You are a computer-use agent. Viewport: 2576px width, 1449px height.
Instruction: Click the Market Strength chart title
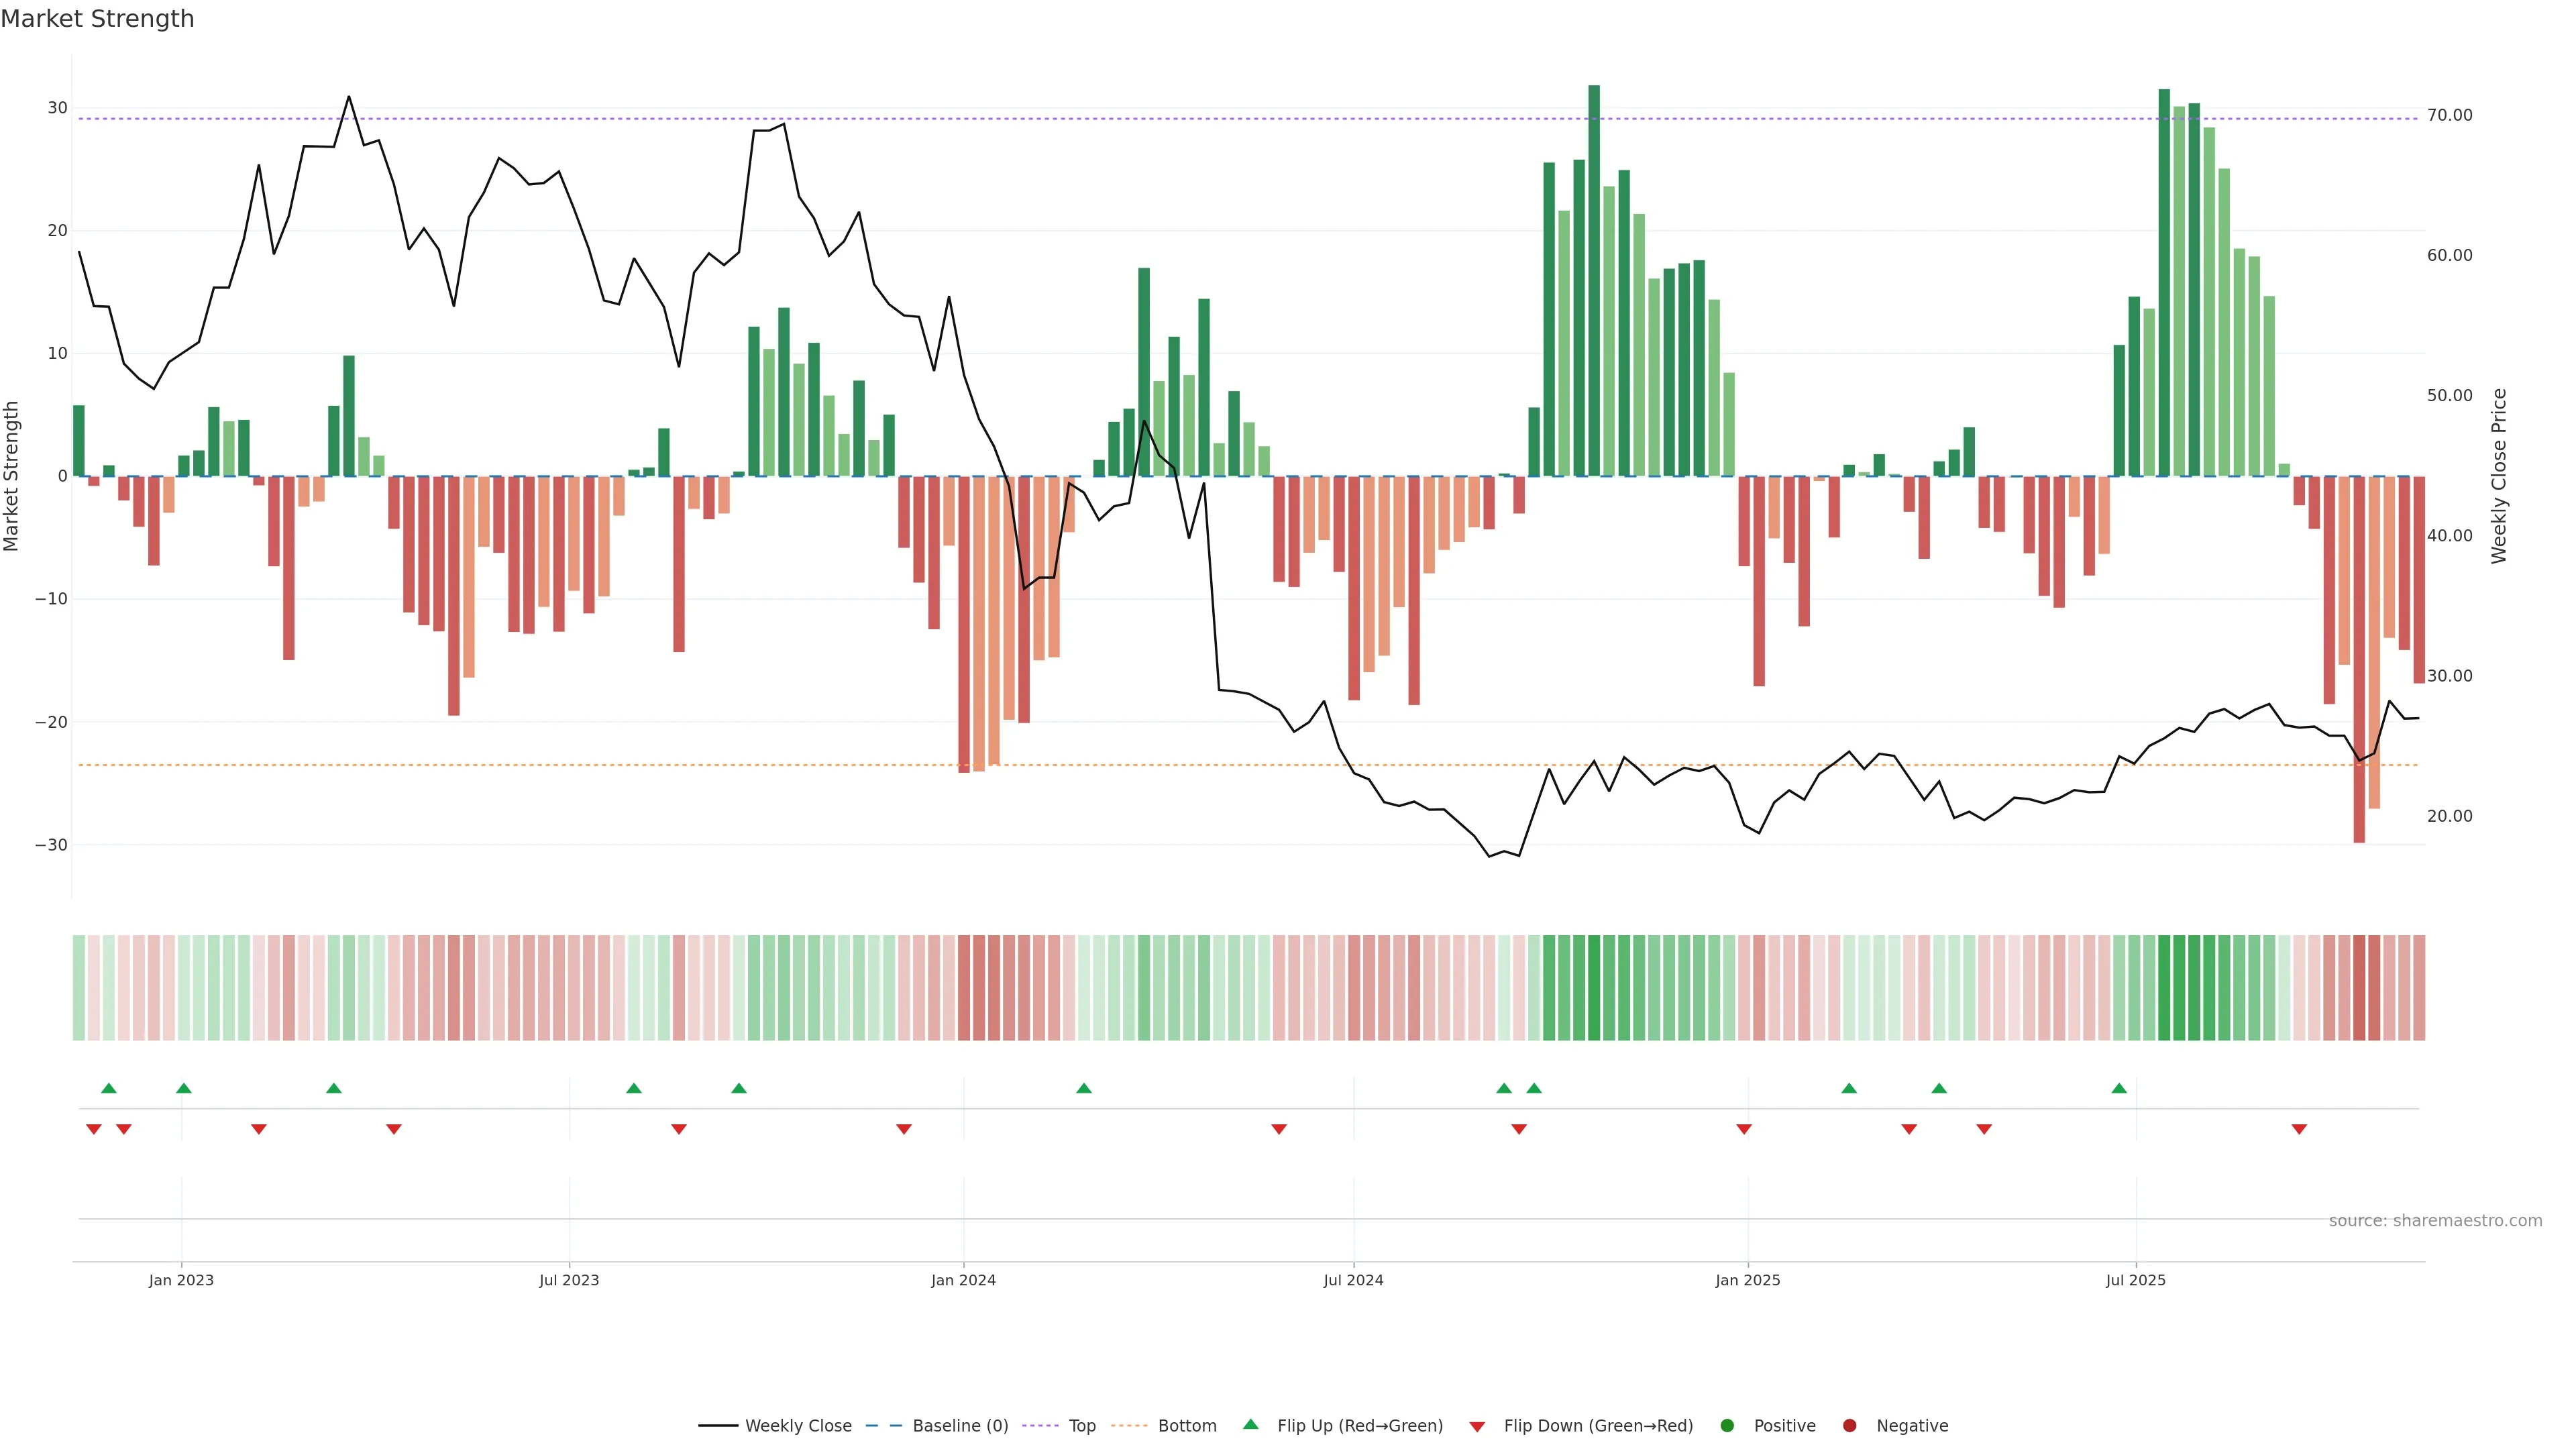click(x=97, y=19)
